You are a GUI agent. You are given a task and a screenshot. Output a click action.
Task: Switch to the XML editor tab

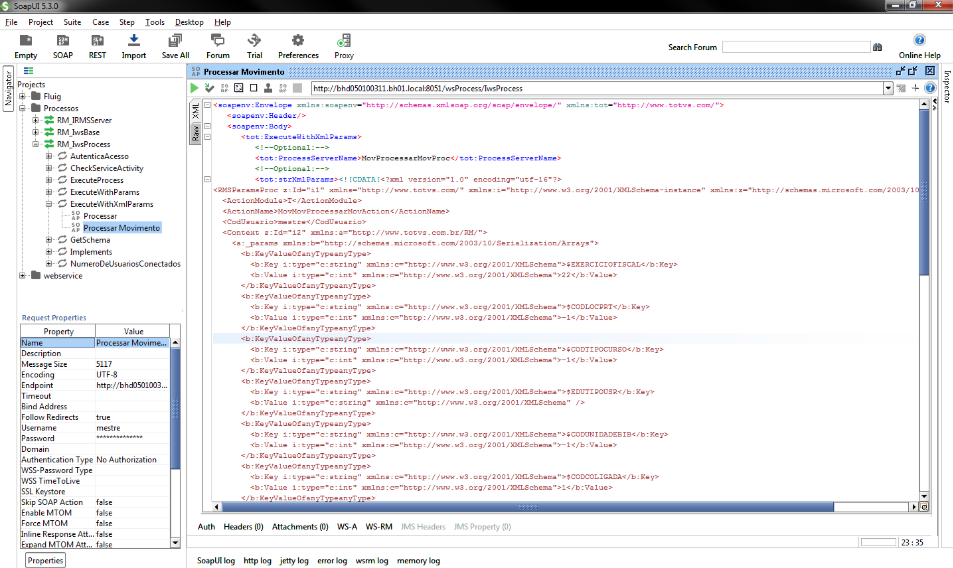[x=196, y=111]
